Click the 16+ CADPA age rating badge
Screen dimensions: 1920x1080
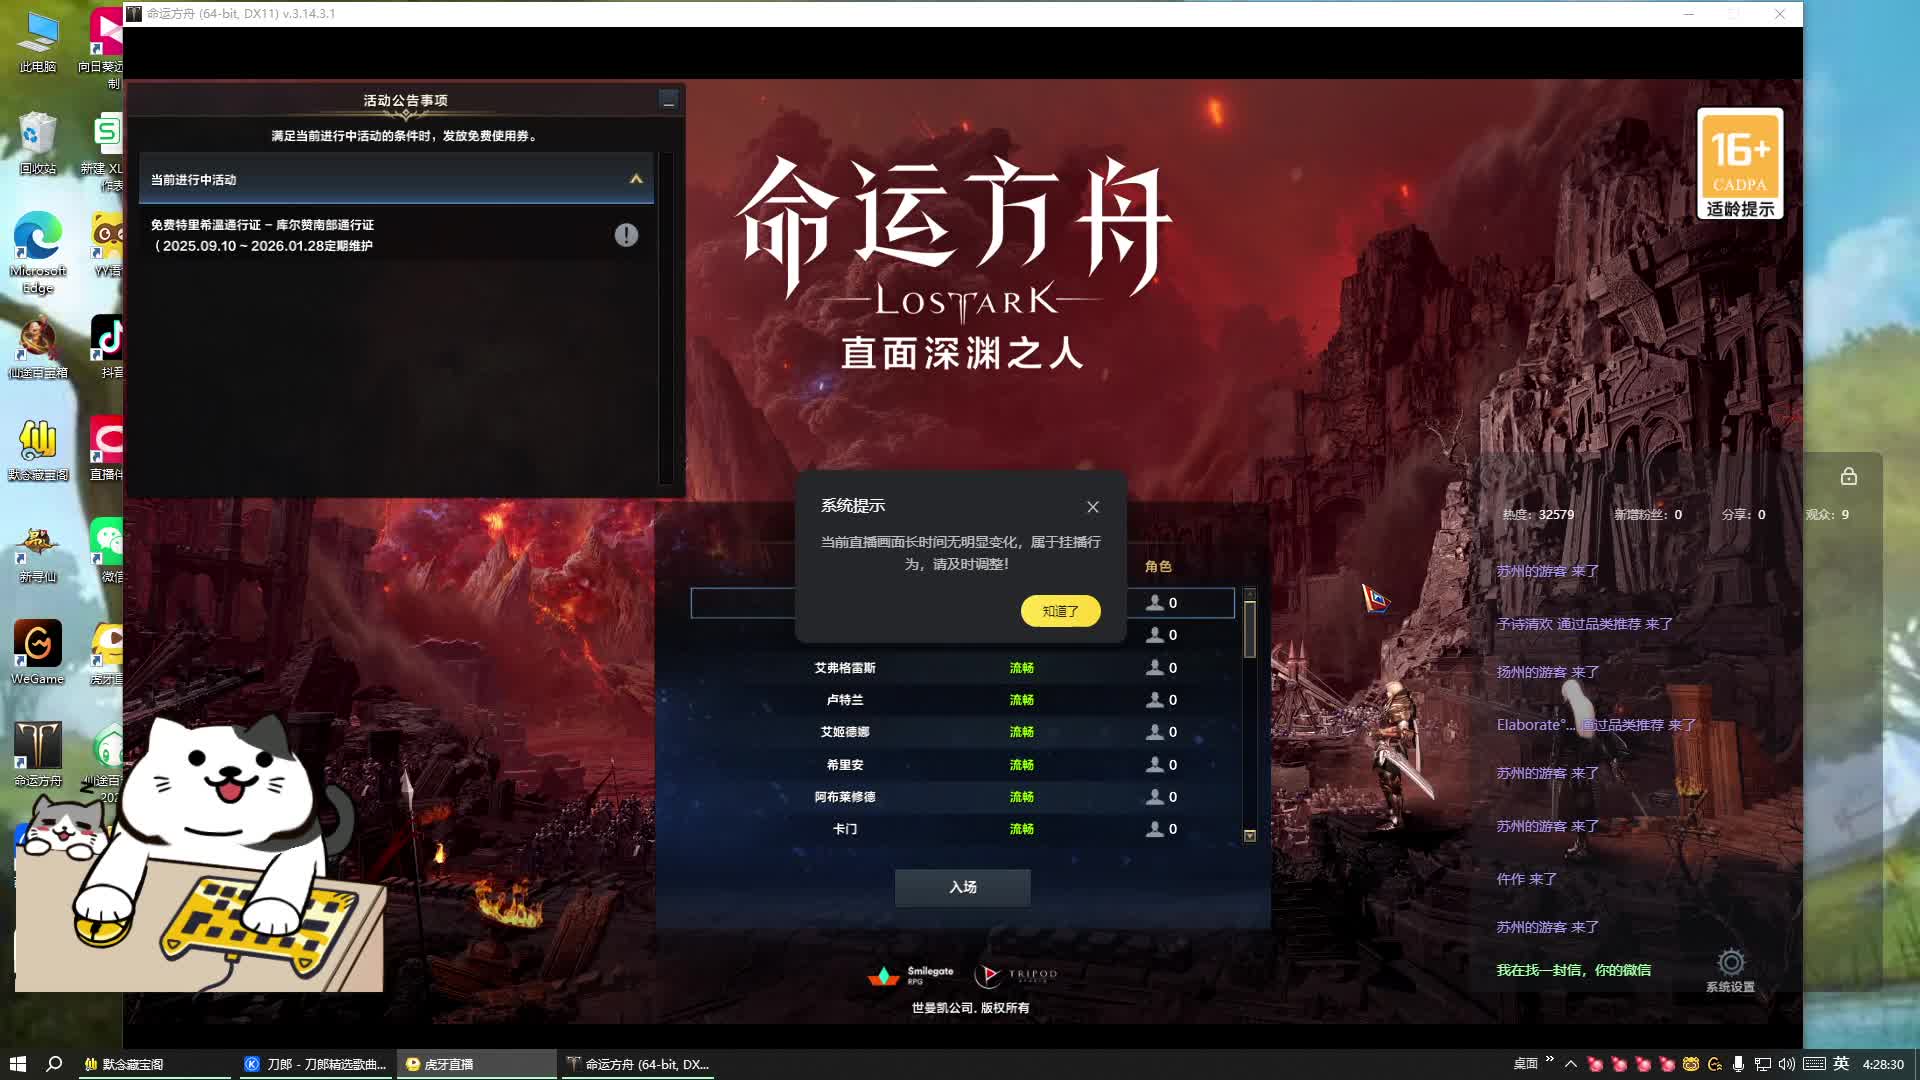(x=1740, y=164)
